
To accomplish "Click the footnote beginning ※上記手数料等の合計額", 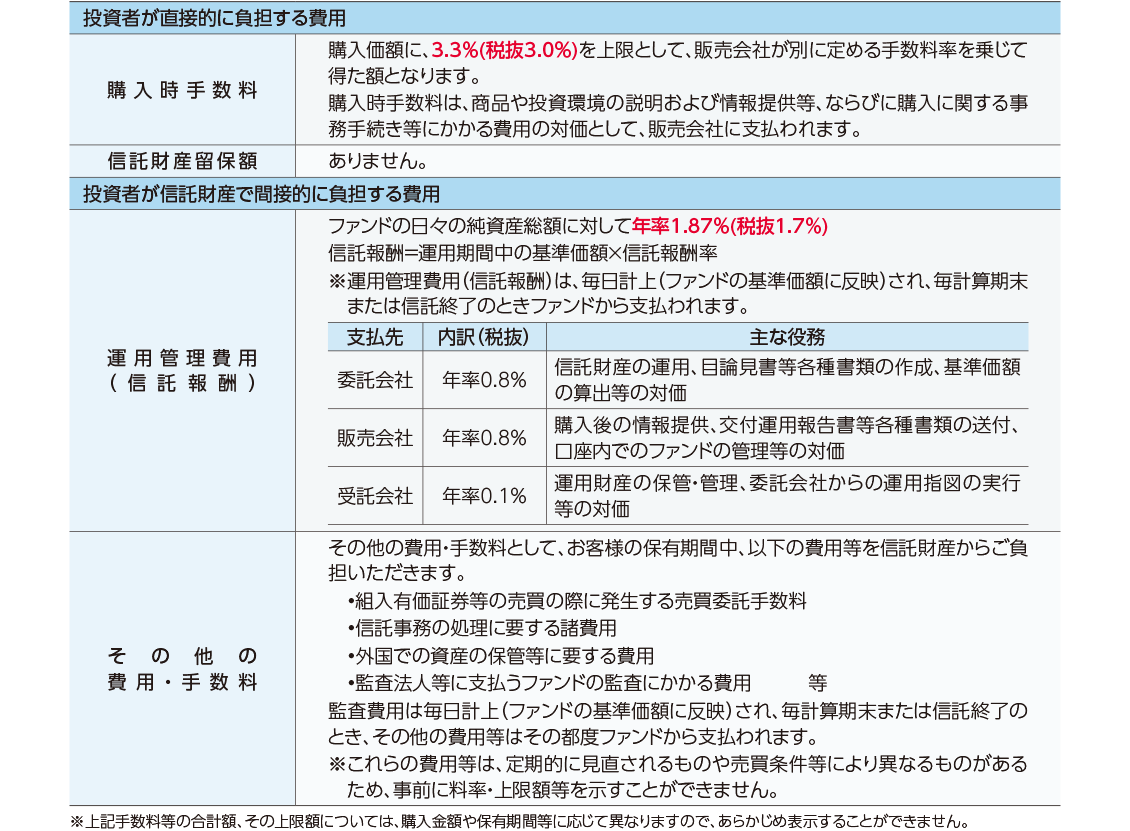I will [520, 822].
